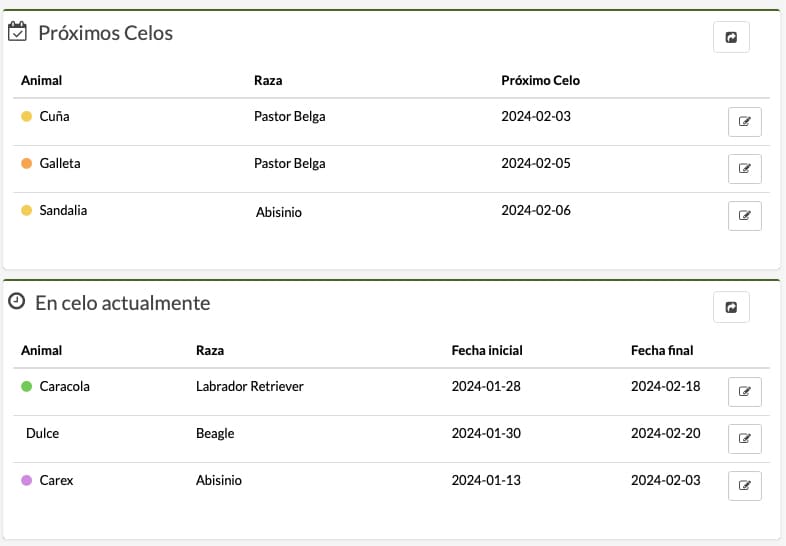Click the En celo actualmente panel export icon
This screenshot has height=546, width=786.
coord(731,307)
